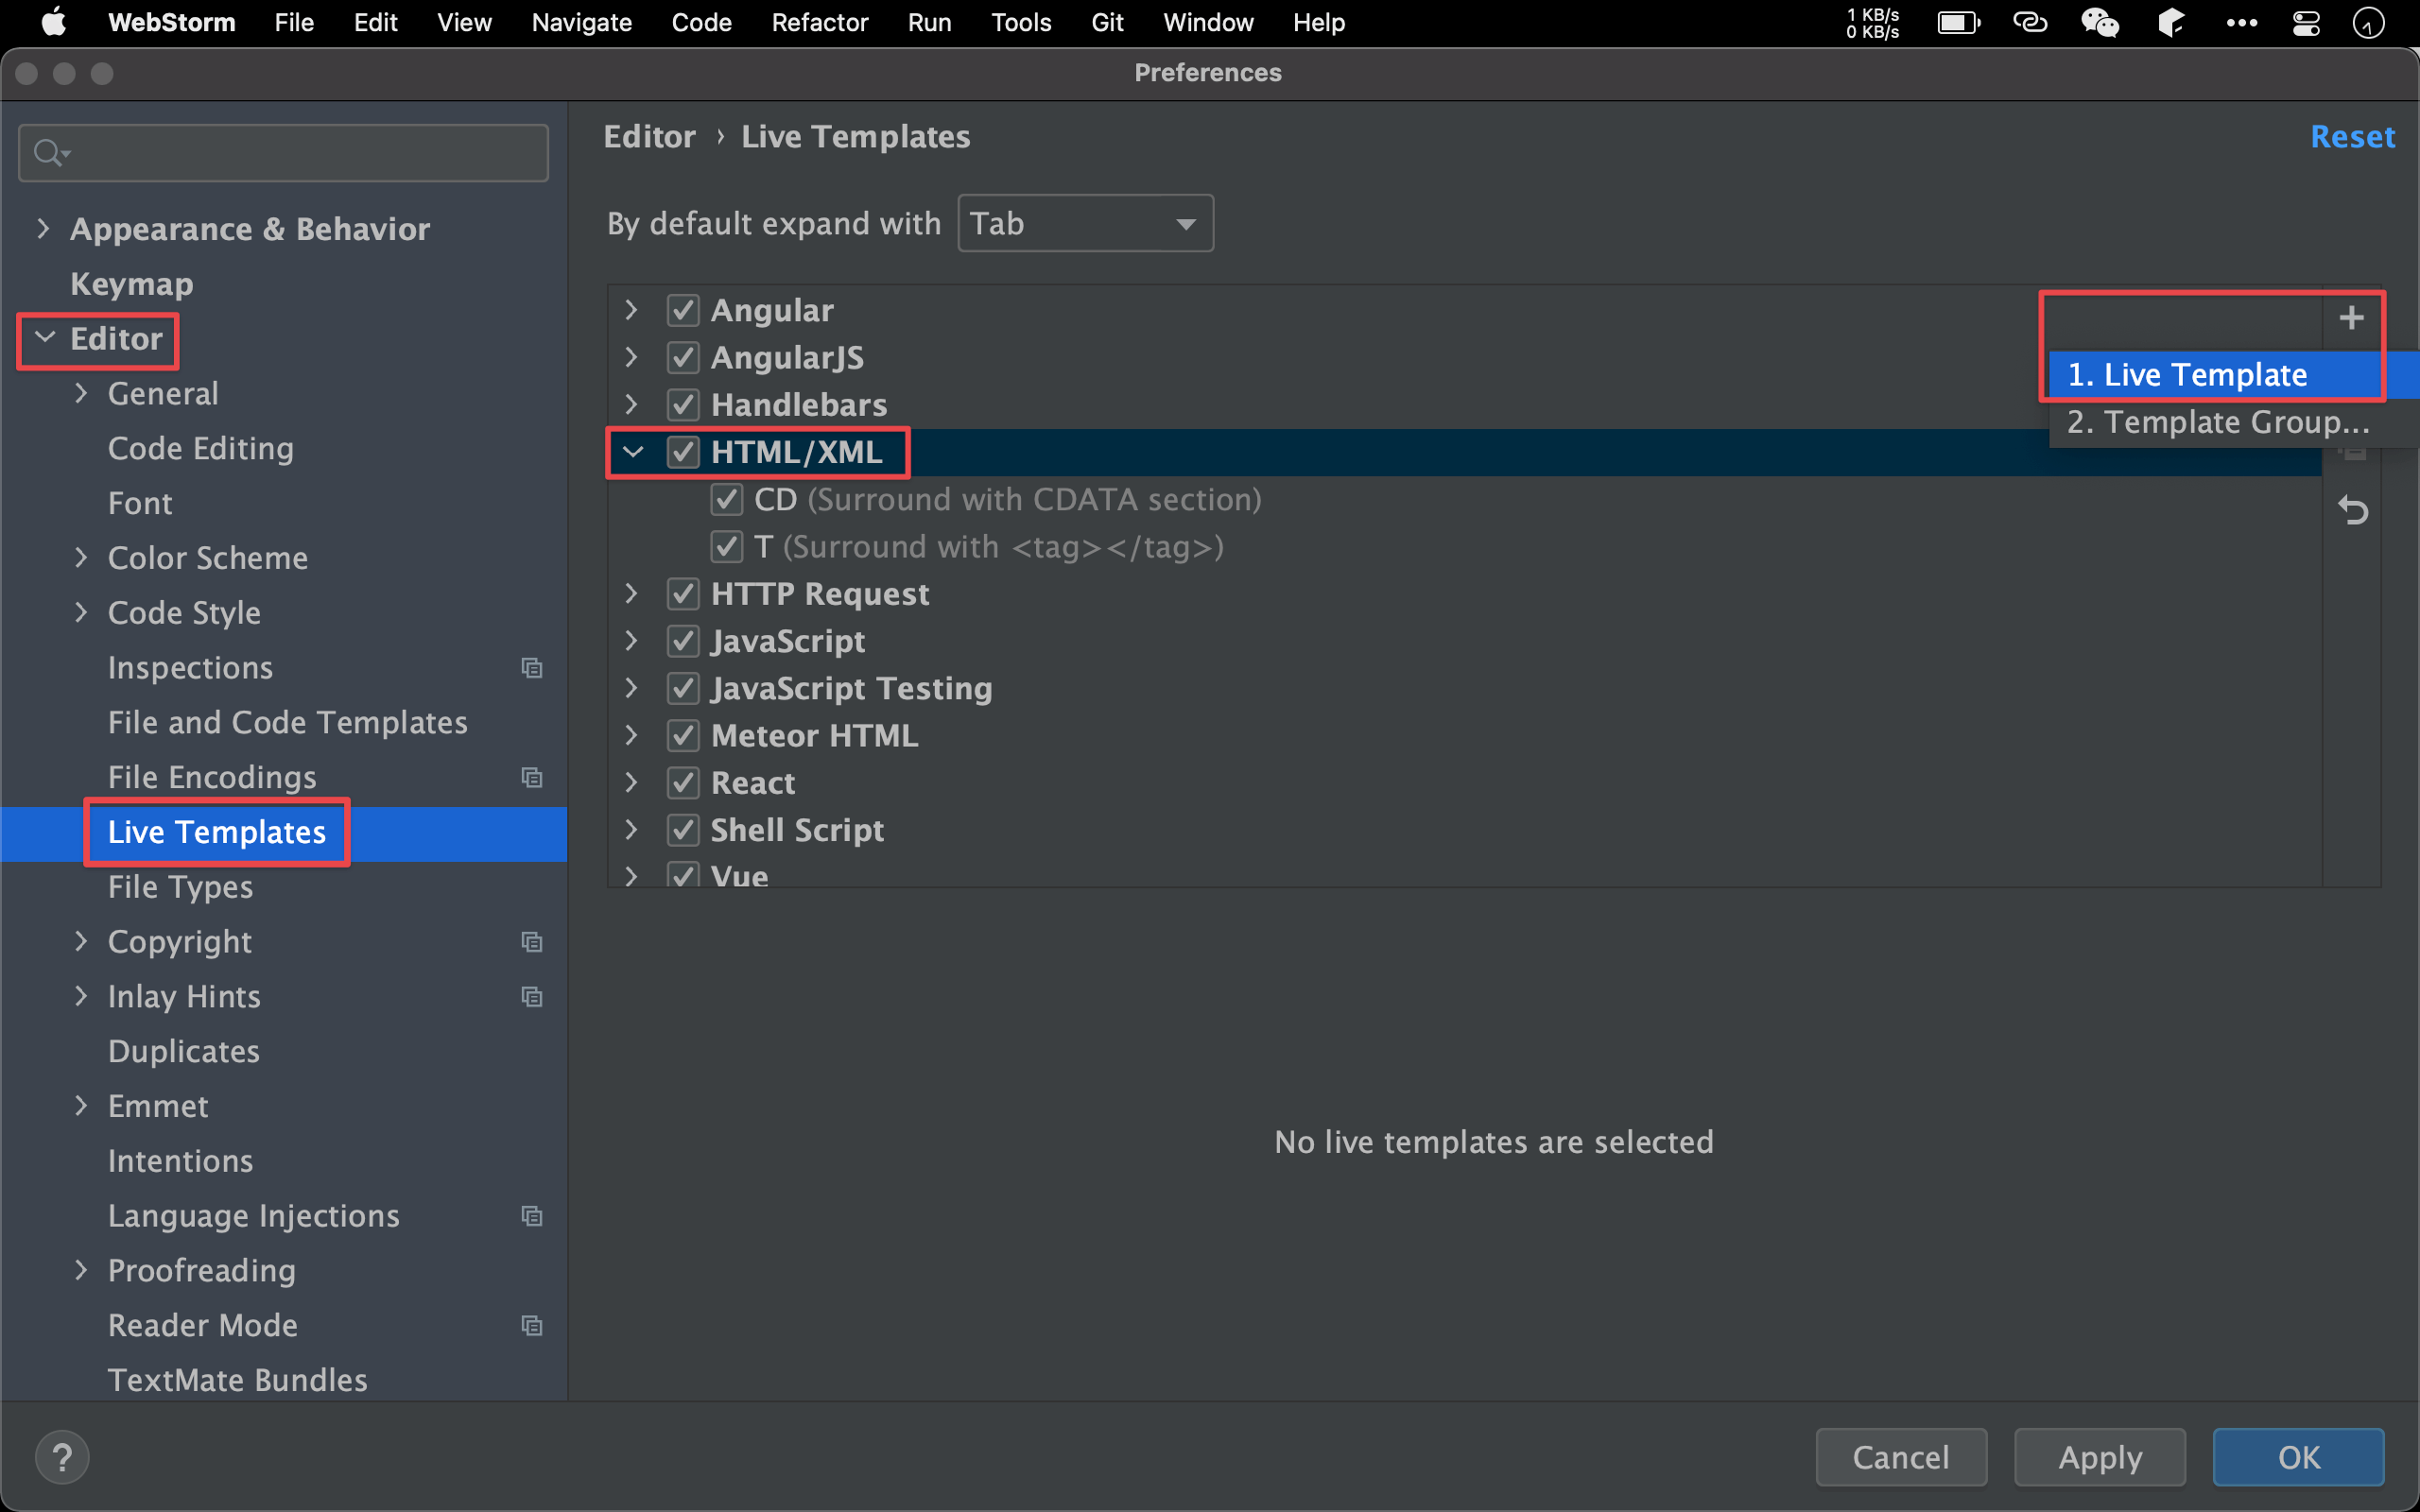The width and height of the screenshot is (2420, 1512).
Task: Click project-level icon beside File Encodings
Action: click(531, 777)
